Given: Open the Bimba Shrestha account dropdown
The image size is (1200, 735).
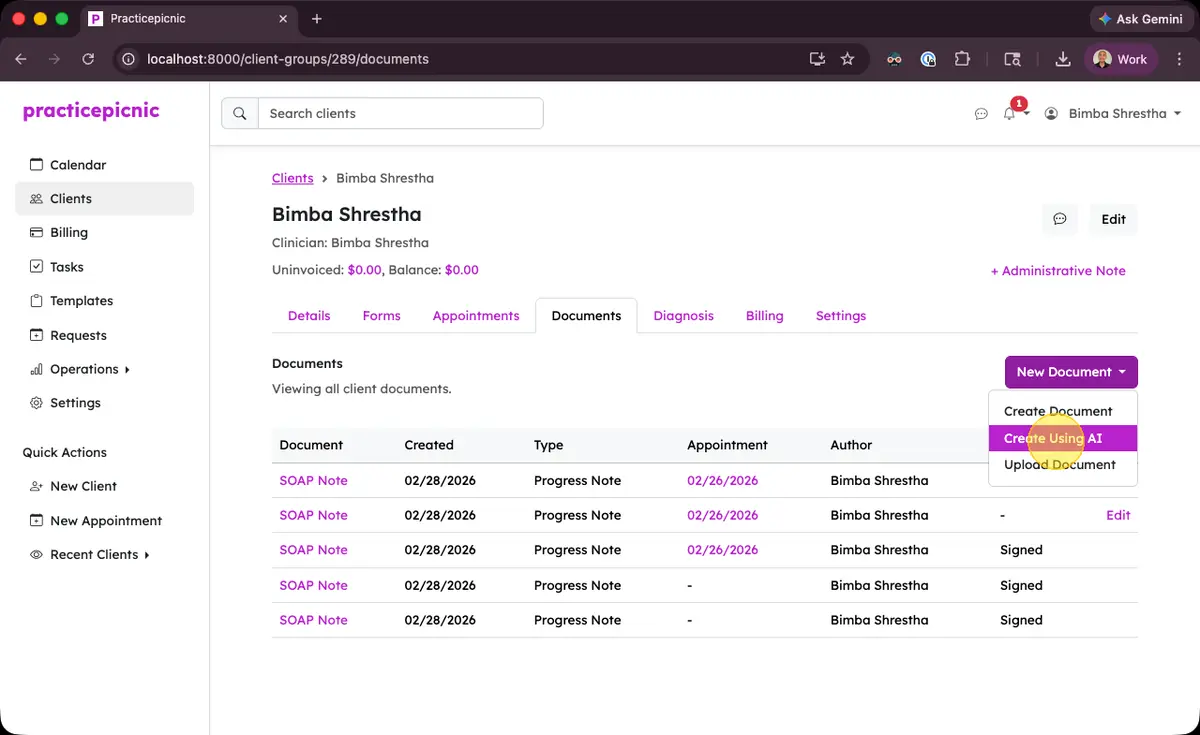Looking at the screenshot, I should pyautogui.click(x=1112, y=113).
